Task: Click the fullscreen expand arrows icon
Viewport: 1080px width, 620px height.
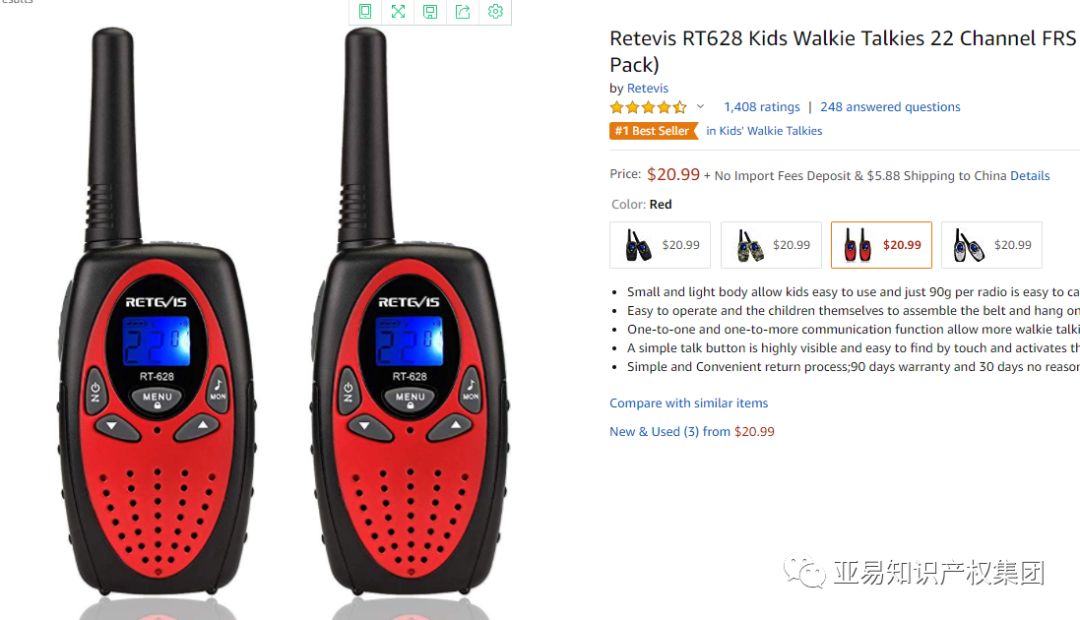Action: coord(398,11)
